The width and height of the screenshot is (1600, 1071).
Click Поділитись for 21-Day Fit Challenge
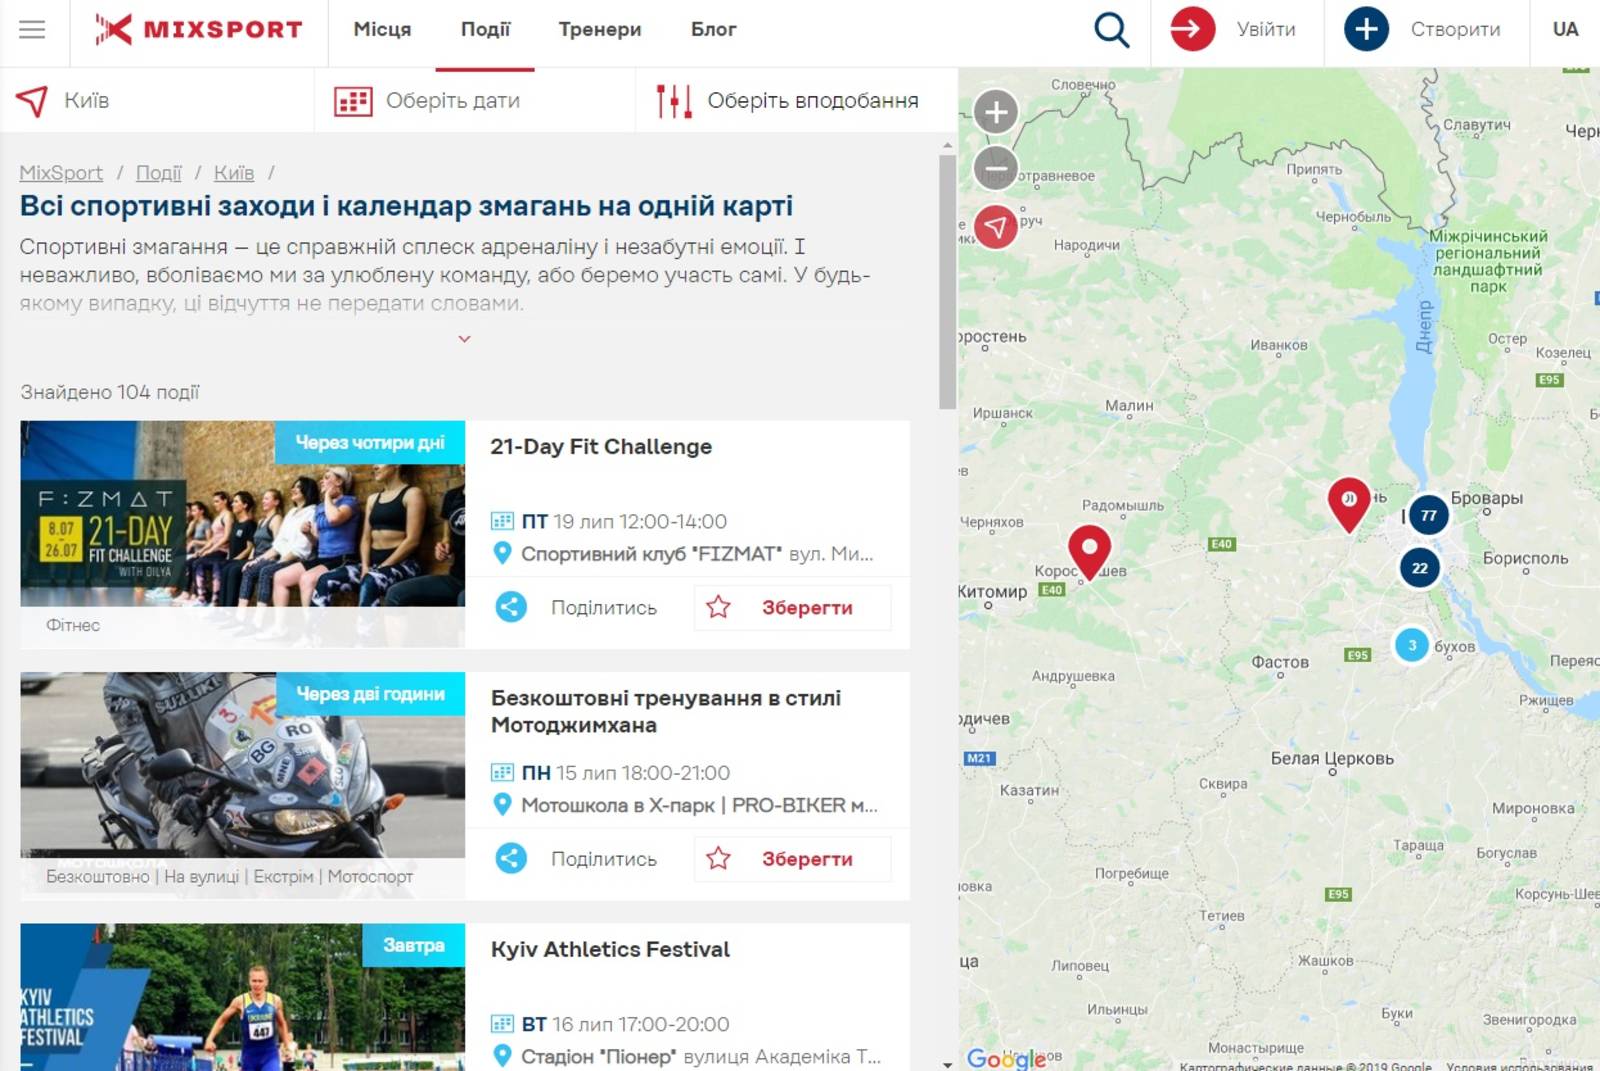click(x=604, y=607)
